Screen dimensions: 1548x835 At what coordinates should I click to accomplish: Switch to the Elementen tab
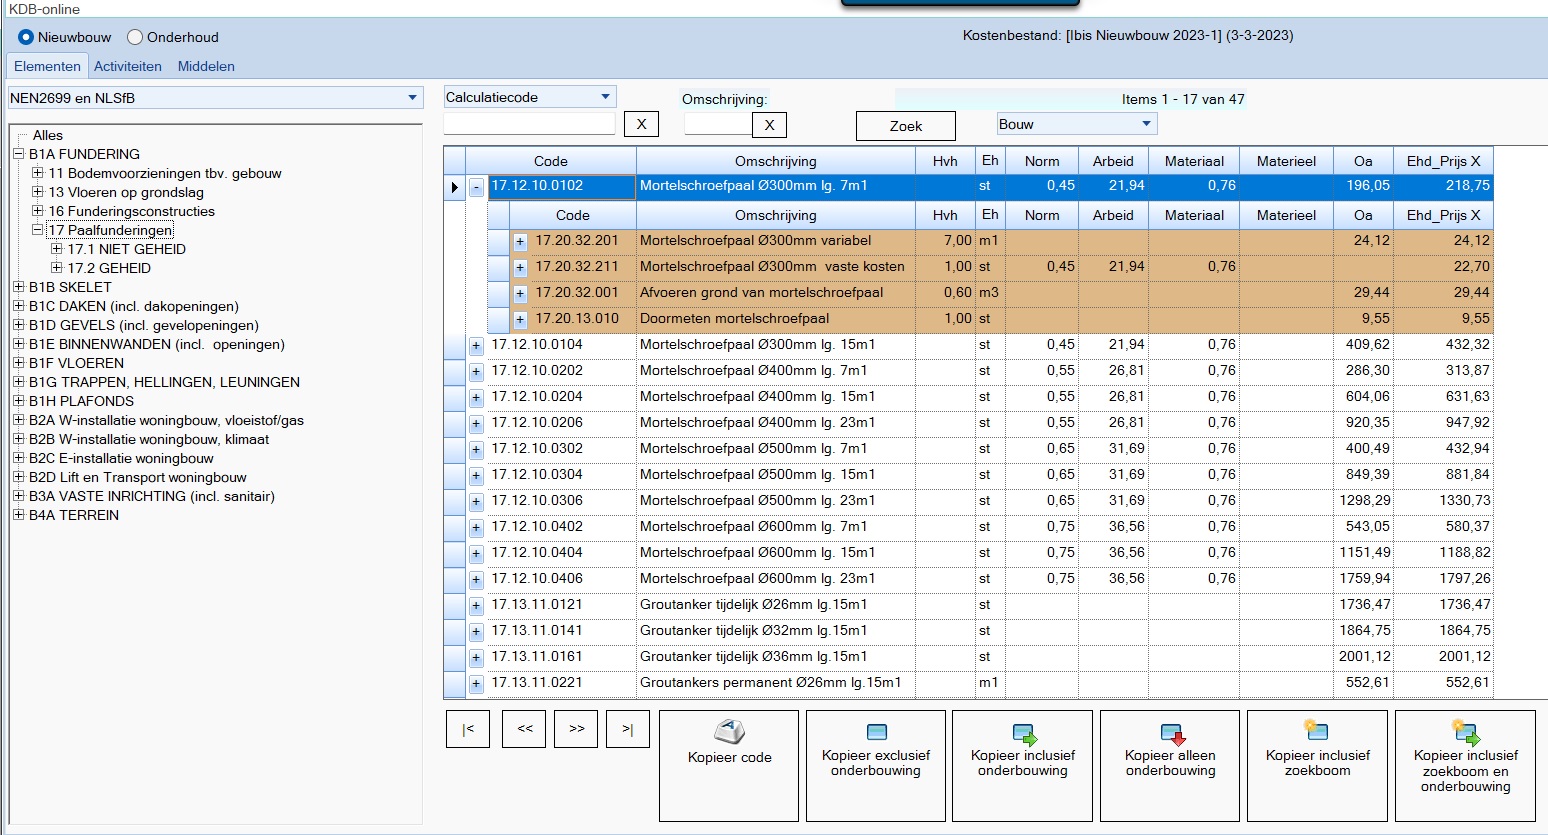[47, 66]
